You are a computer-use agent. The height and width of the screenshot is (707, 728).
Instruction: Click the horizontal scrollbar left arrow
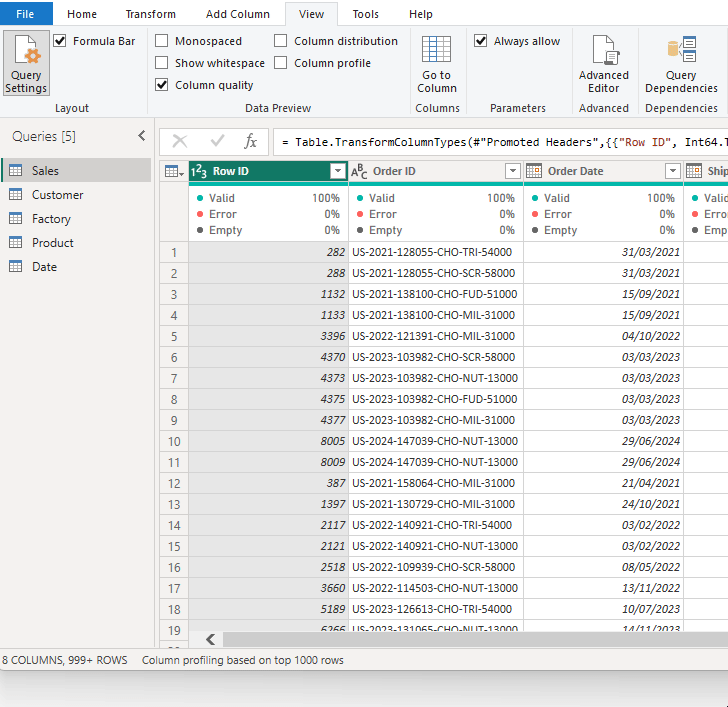pos(210,640)
